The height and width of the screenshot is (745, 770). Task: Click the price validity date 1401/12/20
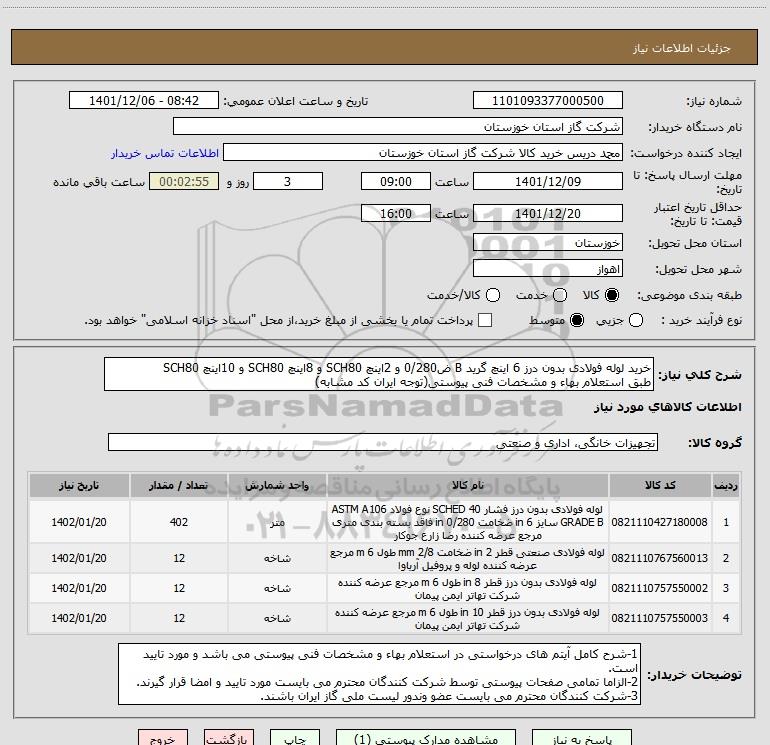pos(548,214)
